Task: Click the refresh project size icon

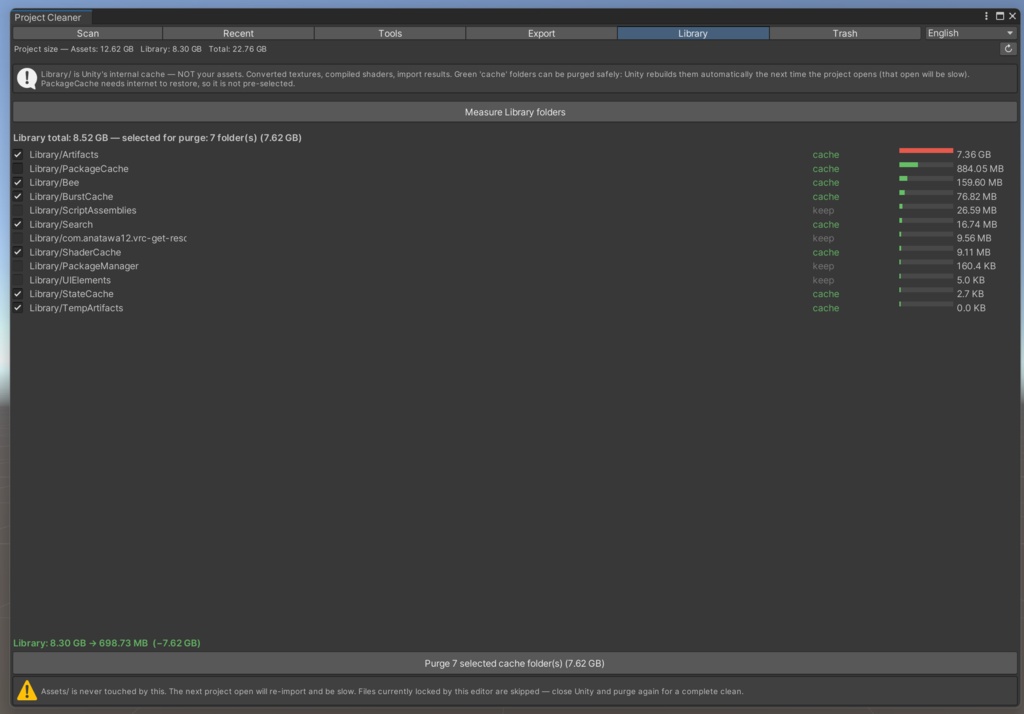Action: [1008, 49]
